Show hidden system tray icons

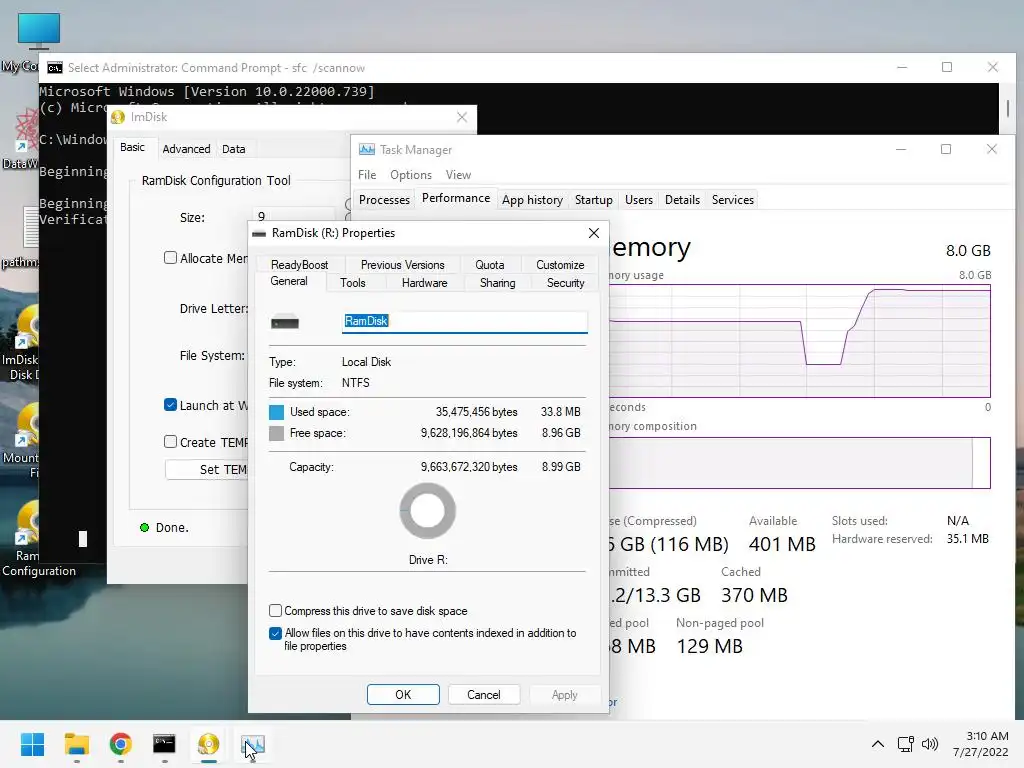coord(878,744)
